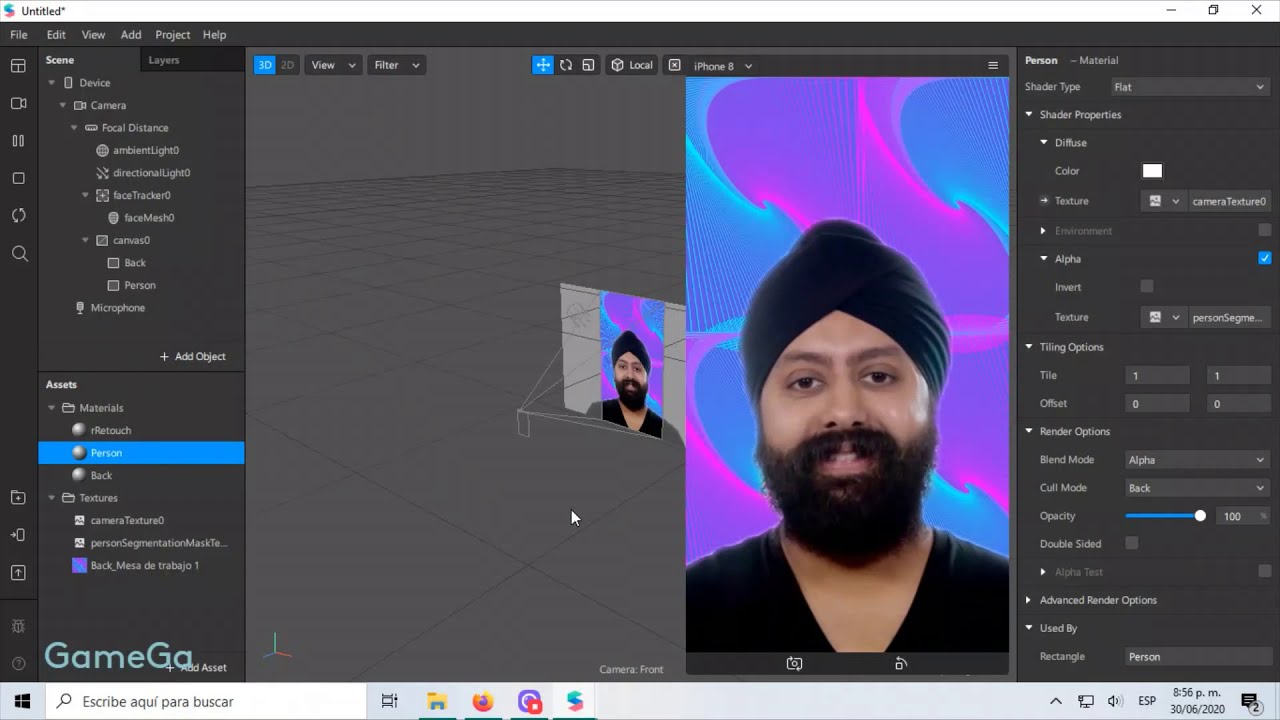The width and height of the screenshot is (1280, 720).
Task: Open the File menu
Action: pyautogui.click(x=19, y=34)
